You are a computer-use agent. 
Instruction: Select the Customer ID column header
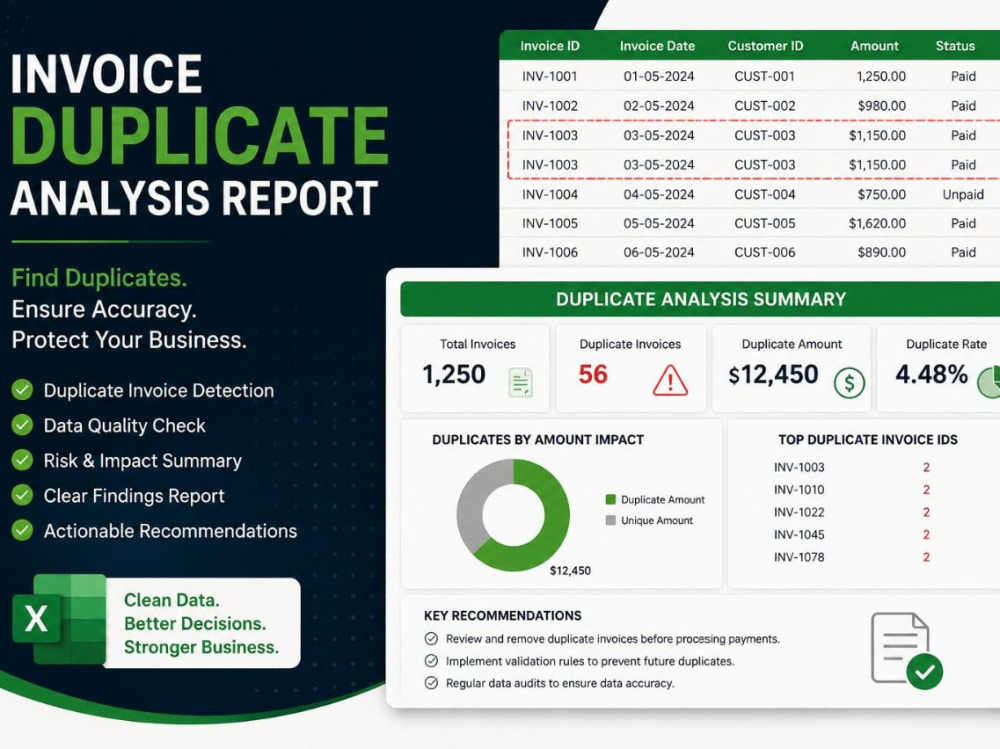pos(765,46)
